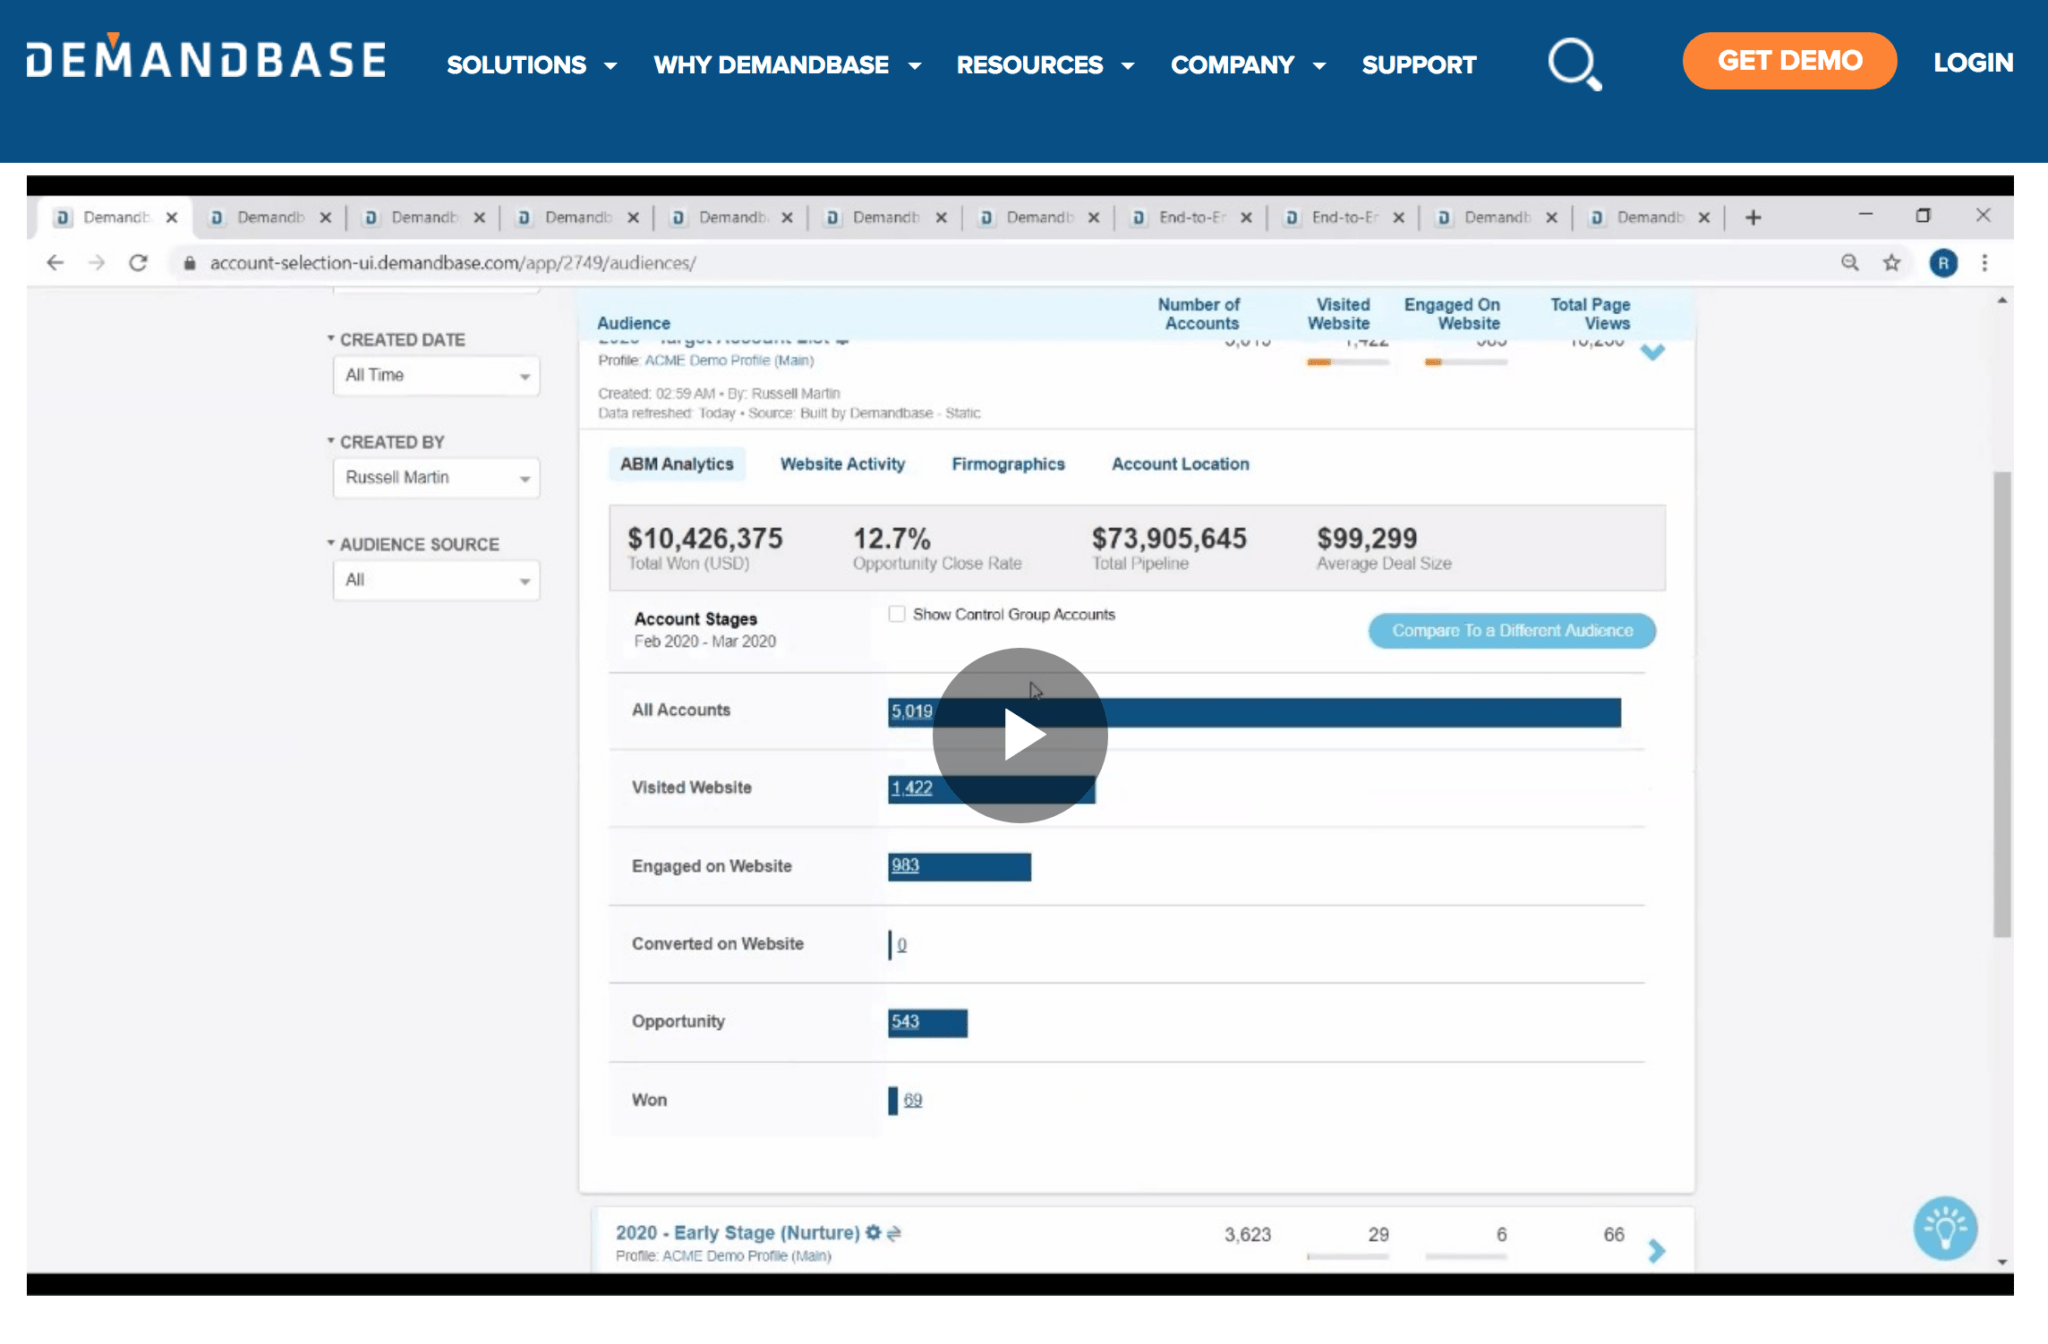Open the Solutions menu
This screenshot has height=1344, width=2048.
coord(531,65)
